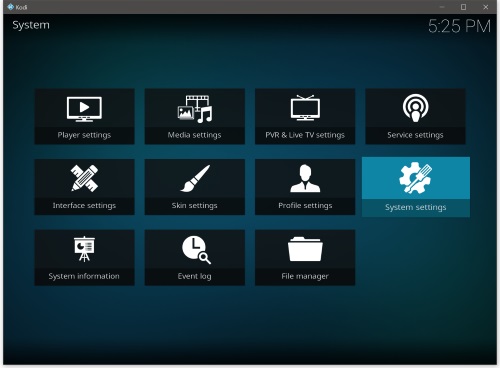Maximize the Kodi window

pyautogui.click(x=463, y=7)
